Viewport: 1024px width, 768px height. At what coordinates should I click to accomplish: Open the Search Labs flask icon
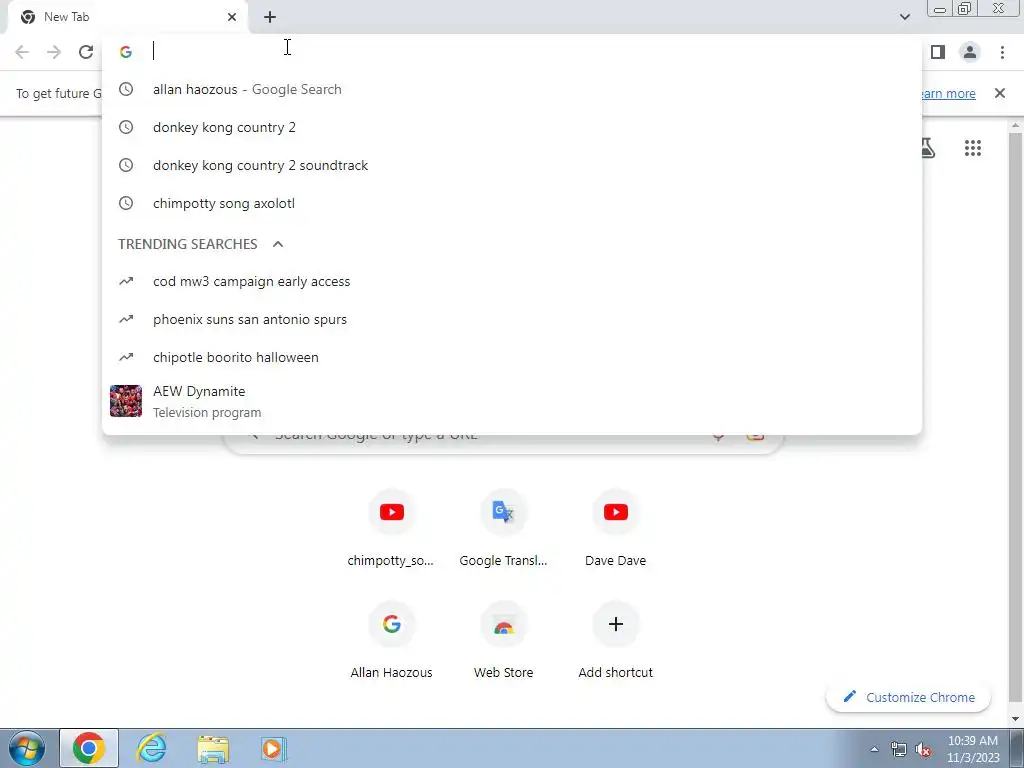[927, 148]
